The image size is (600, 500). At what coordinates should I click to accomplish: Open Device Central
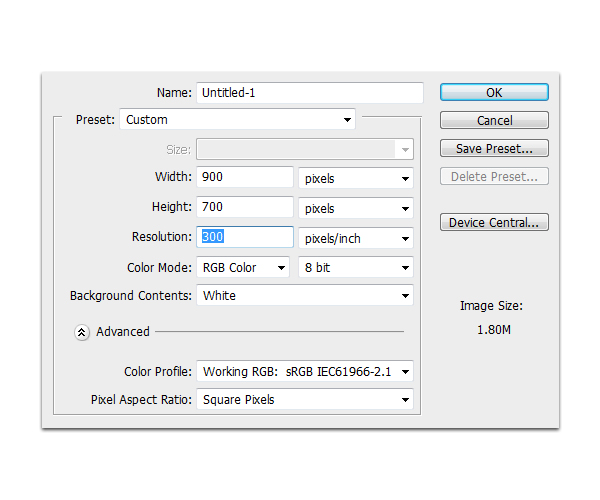pyautogui.click(x=494, y=222)
